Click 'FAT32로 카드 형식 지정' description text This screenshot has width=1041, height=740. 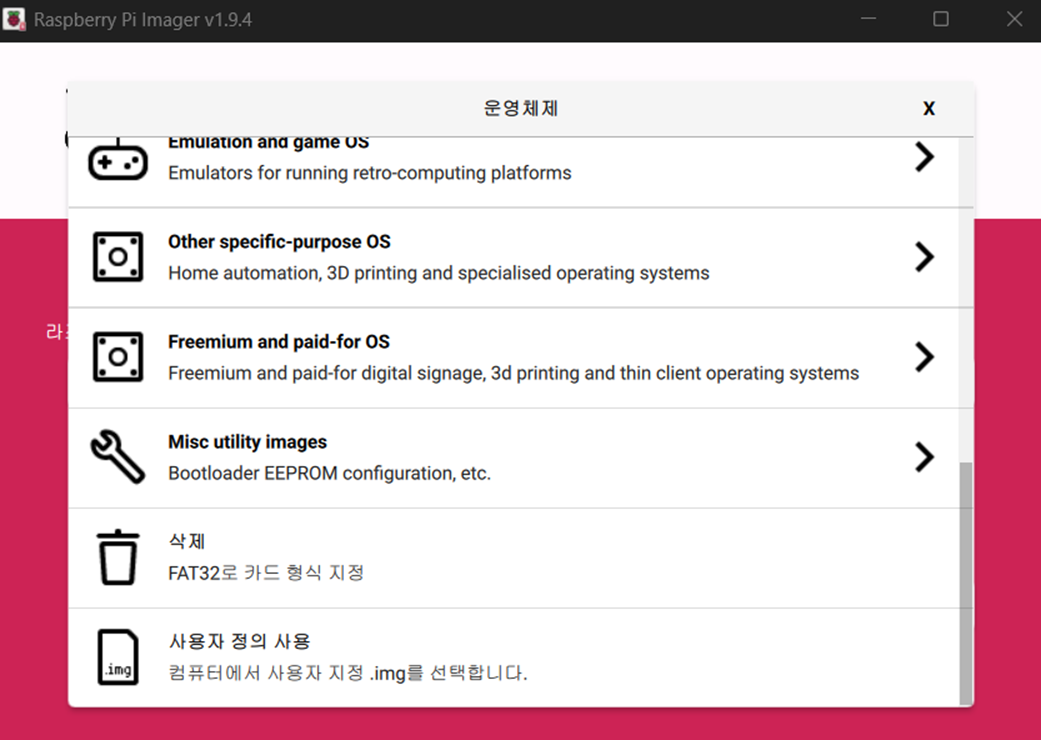[266, 573]
